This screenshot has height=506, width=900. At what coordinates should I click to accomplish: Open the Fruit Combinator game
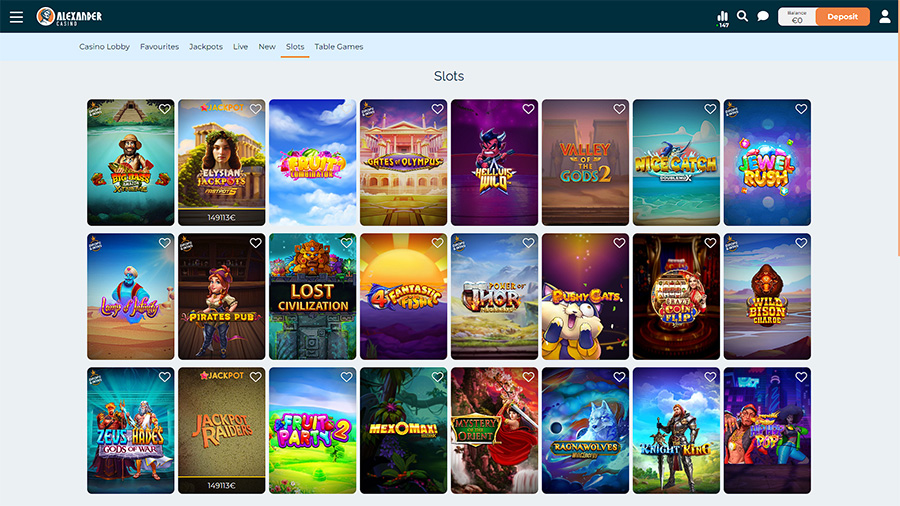[x=312, y=162]
